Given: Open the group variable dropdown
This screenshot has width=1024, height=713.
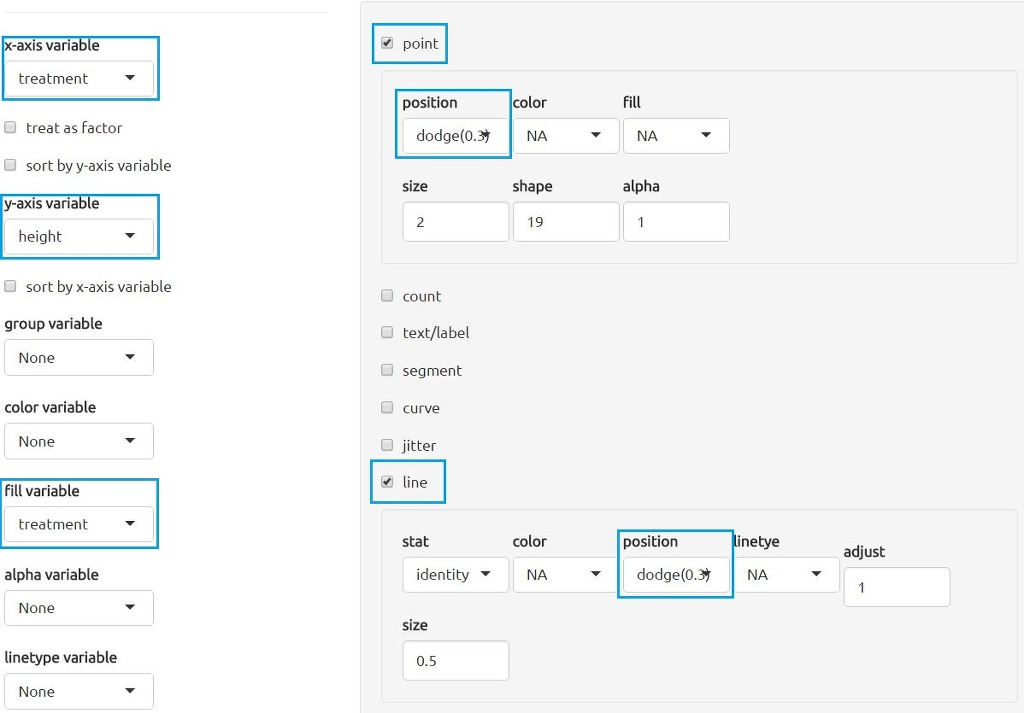Looking at the screenshot, I should point(79,358).
